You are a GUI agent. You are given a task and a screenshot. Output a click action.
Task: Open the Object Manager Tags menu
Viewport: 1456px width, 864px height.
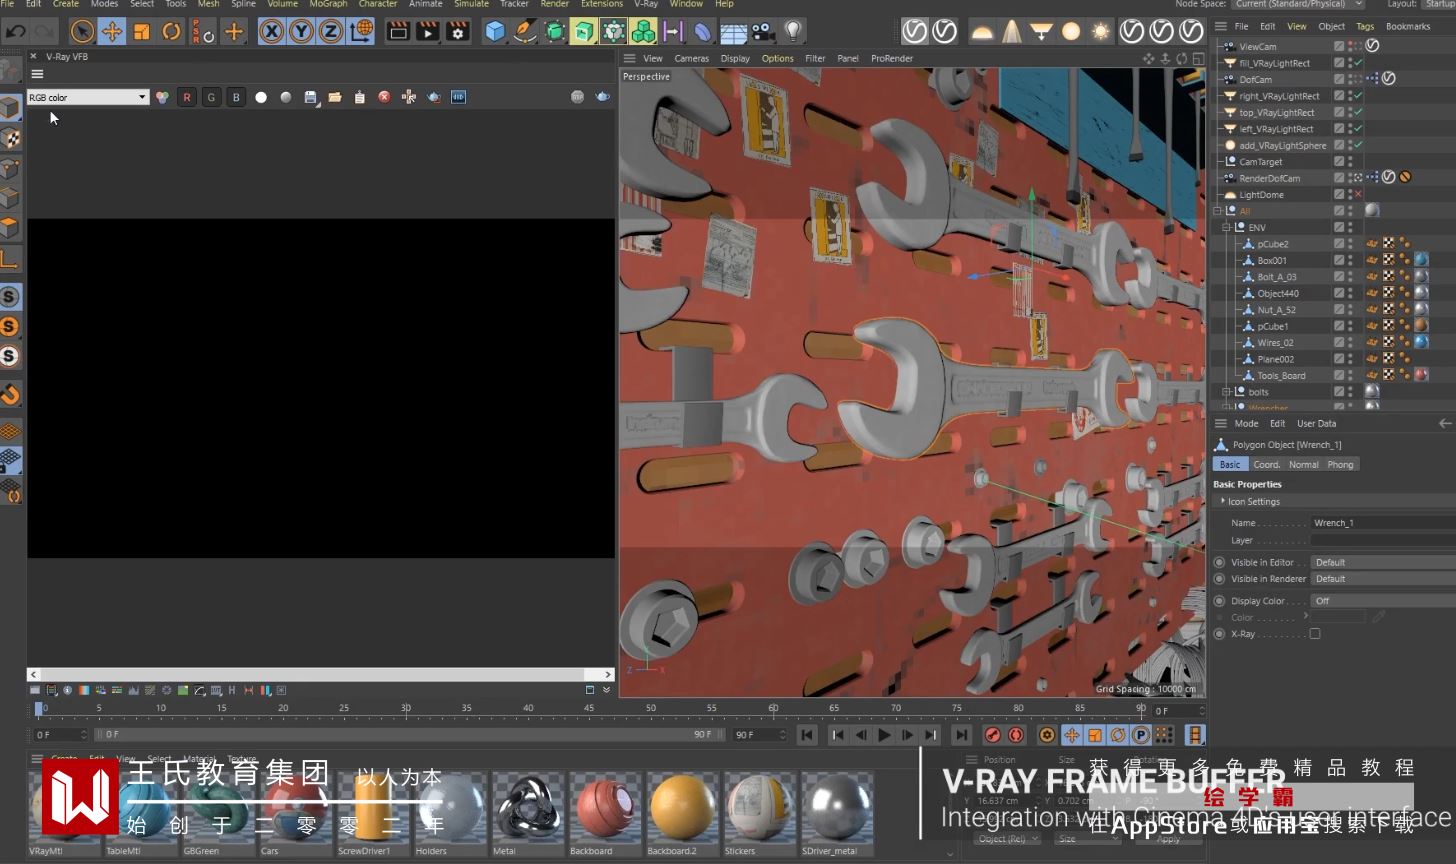(x=1365, y=26)
